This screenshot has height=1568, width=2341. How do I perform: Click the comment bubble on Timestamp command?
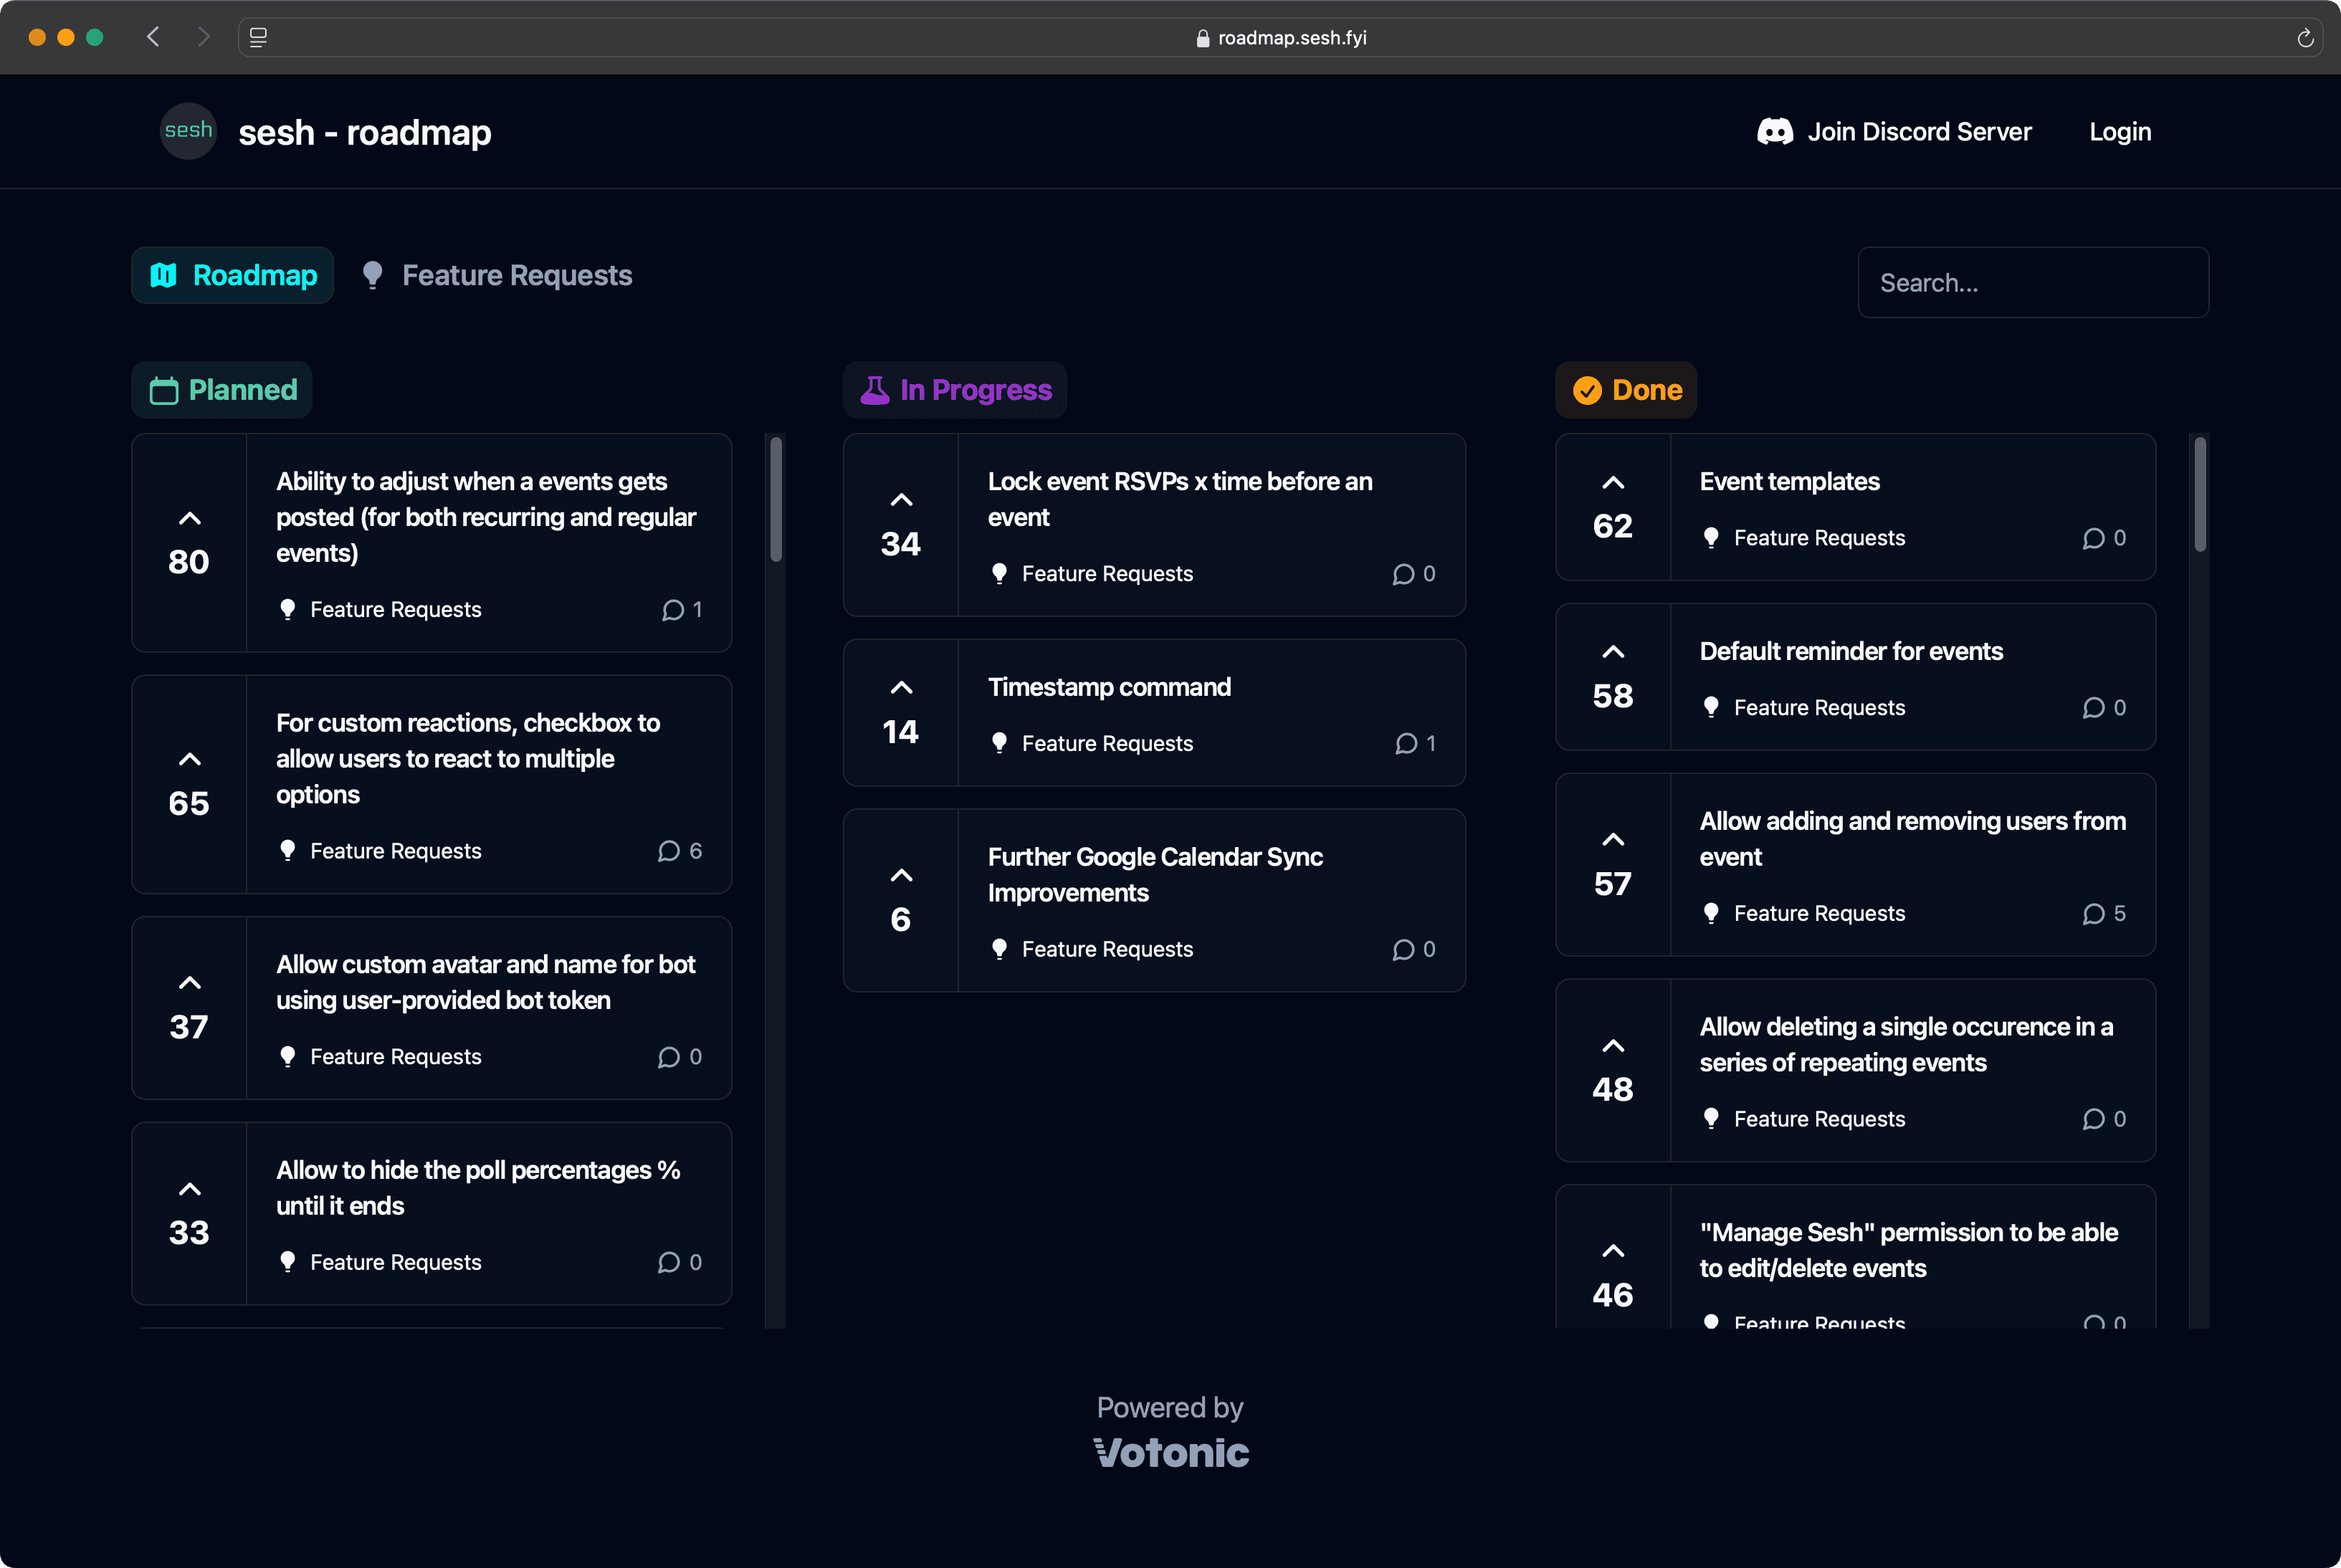pyautogui.click(x=1407, y=743)
